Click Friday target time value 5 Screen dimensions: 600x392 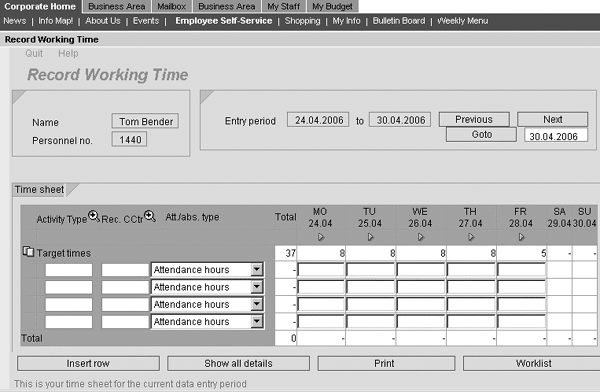point(522,253)
